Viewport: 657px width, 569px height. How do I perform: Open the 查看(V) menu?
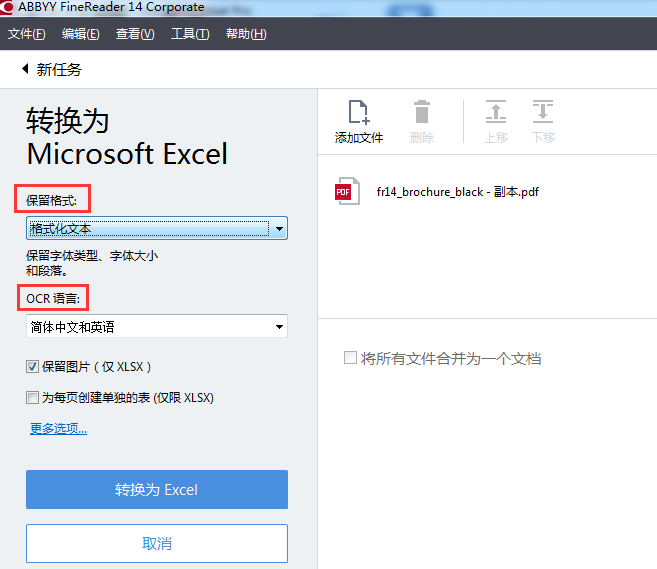[135, 34]
